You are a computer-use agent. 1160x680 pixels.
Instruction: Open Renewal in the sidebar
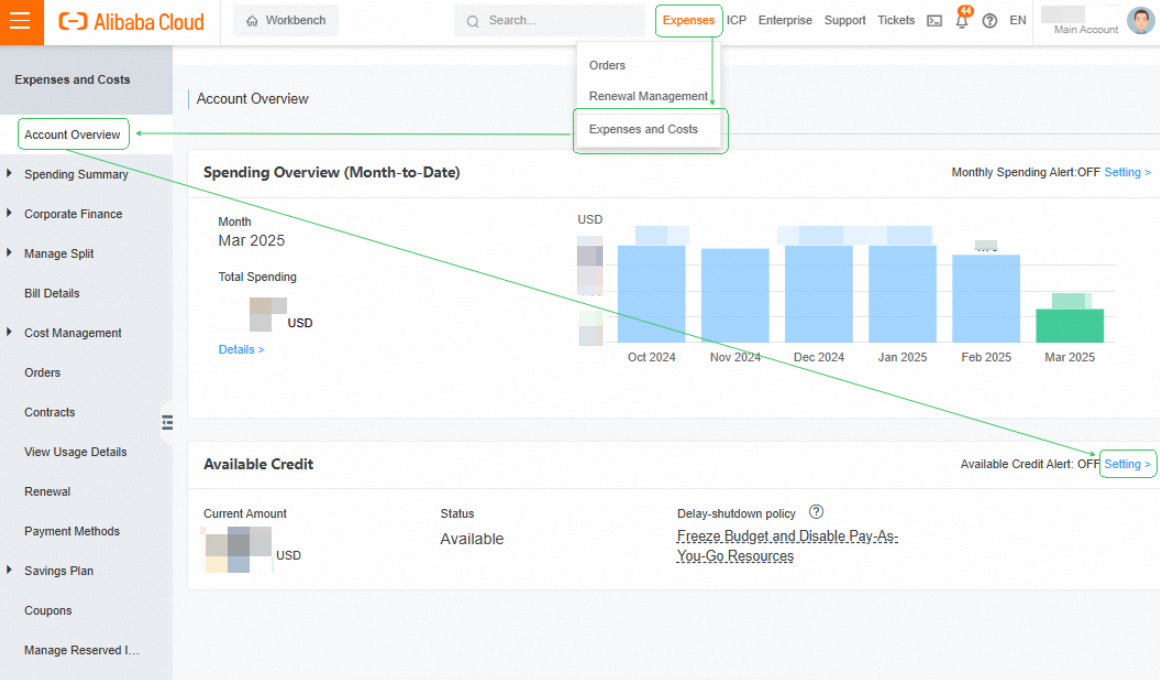pyautogui.click(x=47, y=491)
